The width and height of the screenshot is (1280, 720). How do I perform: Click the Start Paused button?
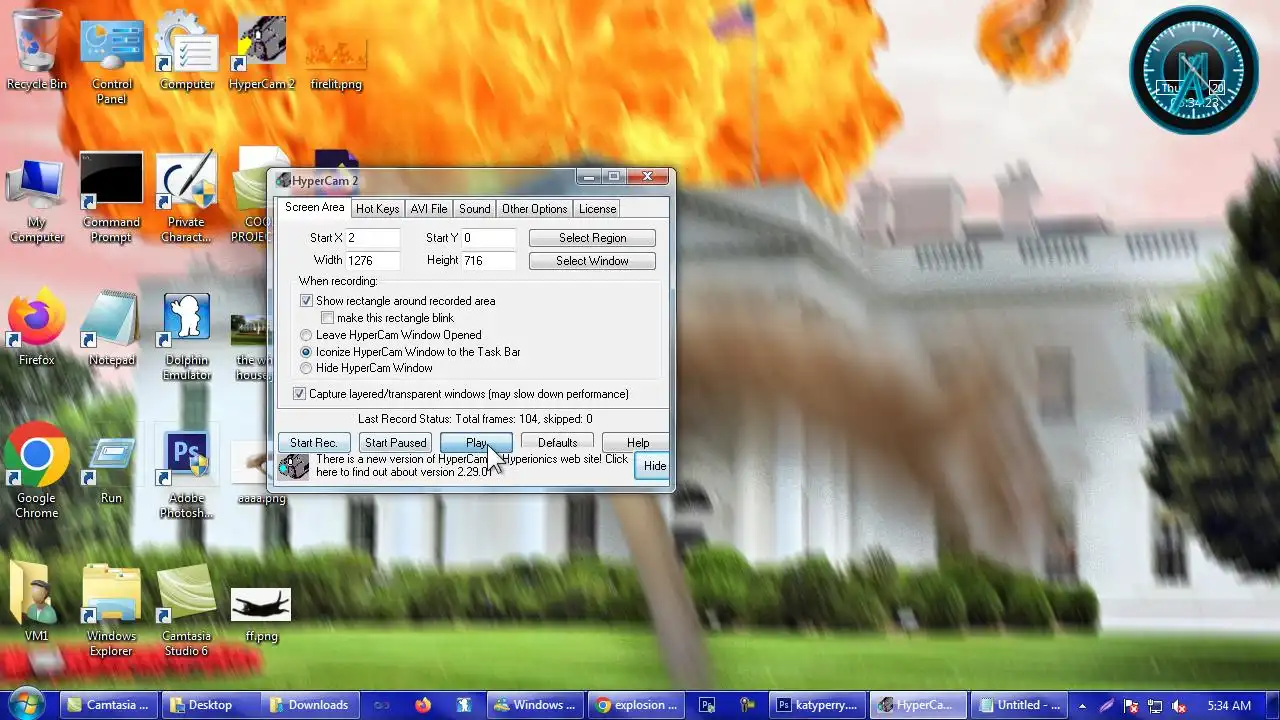tap(395, 443)
